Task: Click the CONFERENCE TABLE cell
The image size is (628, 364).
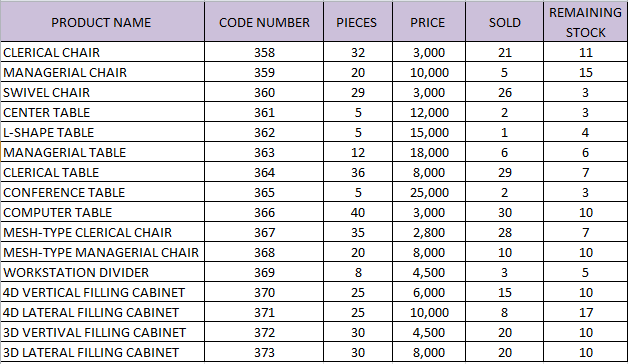Action: click(103, 192)
